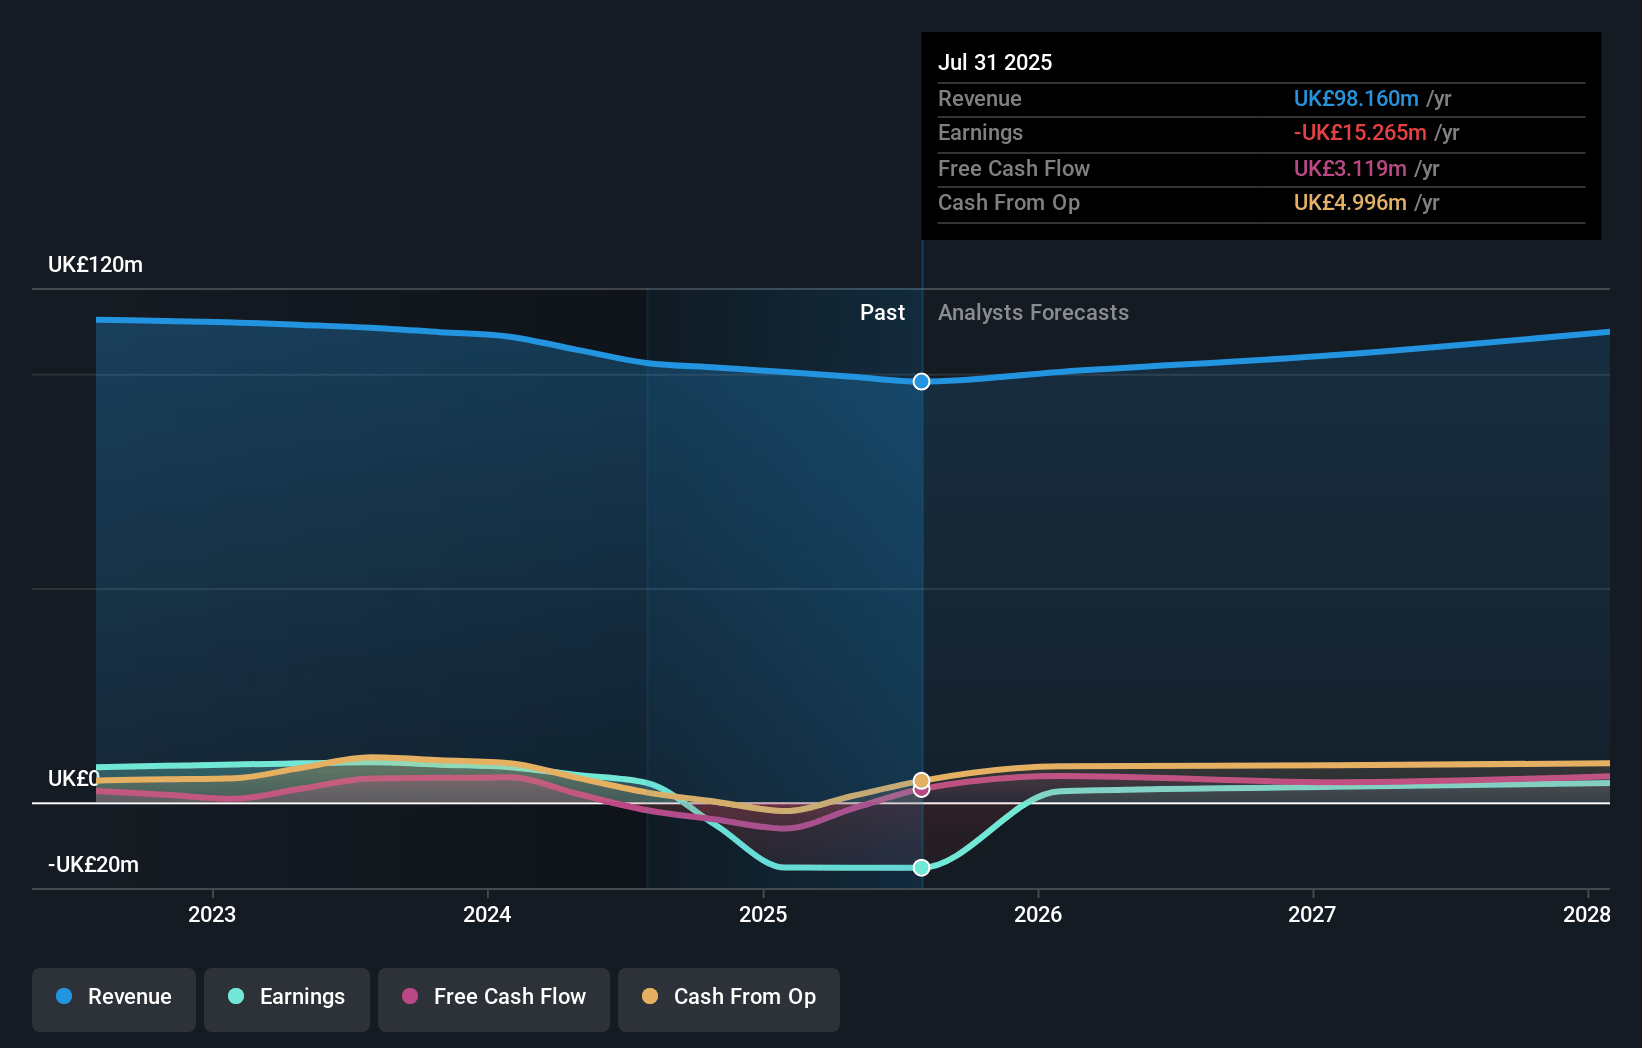The image size is (1642, 1048).
Task: Select the 2024 x-axis label
Action: click(x=487, y=914)
